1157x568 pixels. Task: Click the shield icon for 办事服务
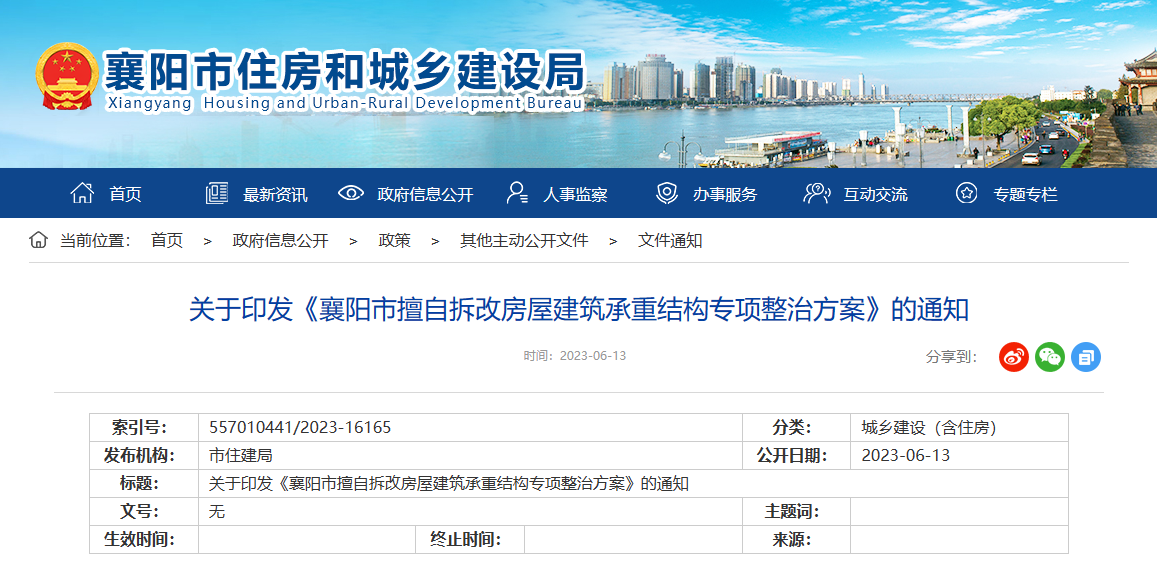tap(666, 193)
